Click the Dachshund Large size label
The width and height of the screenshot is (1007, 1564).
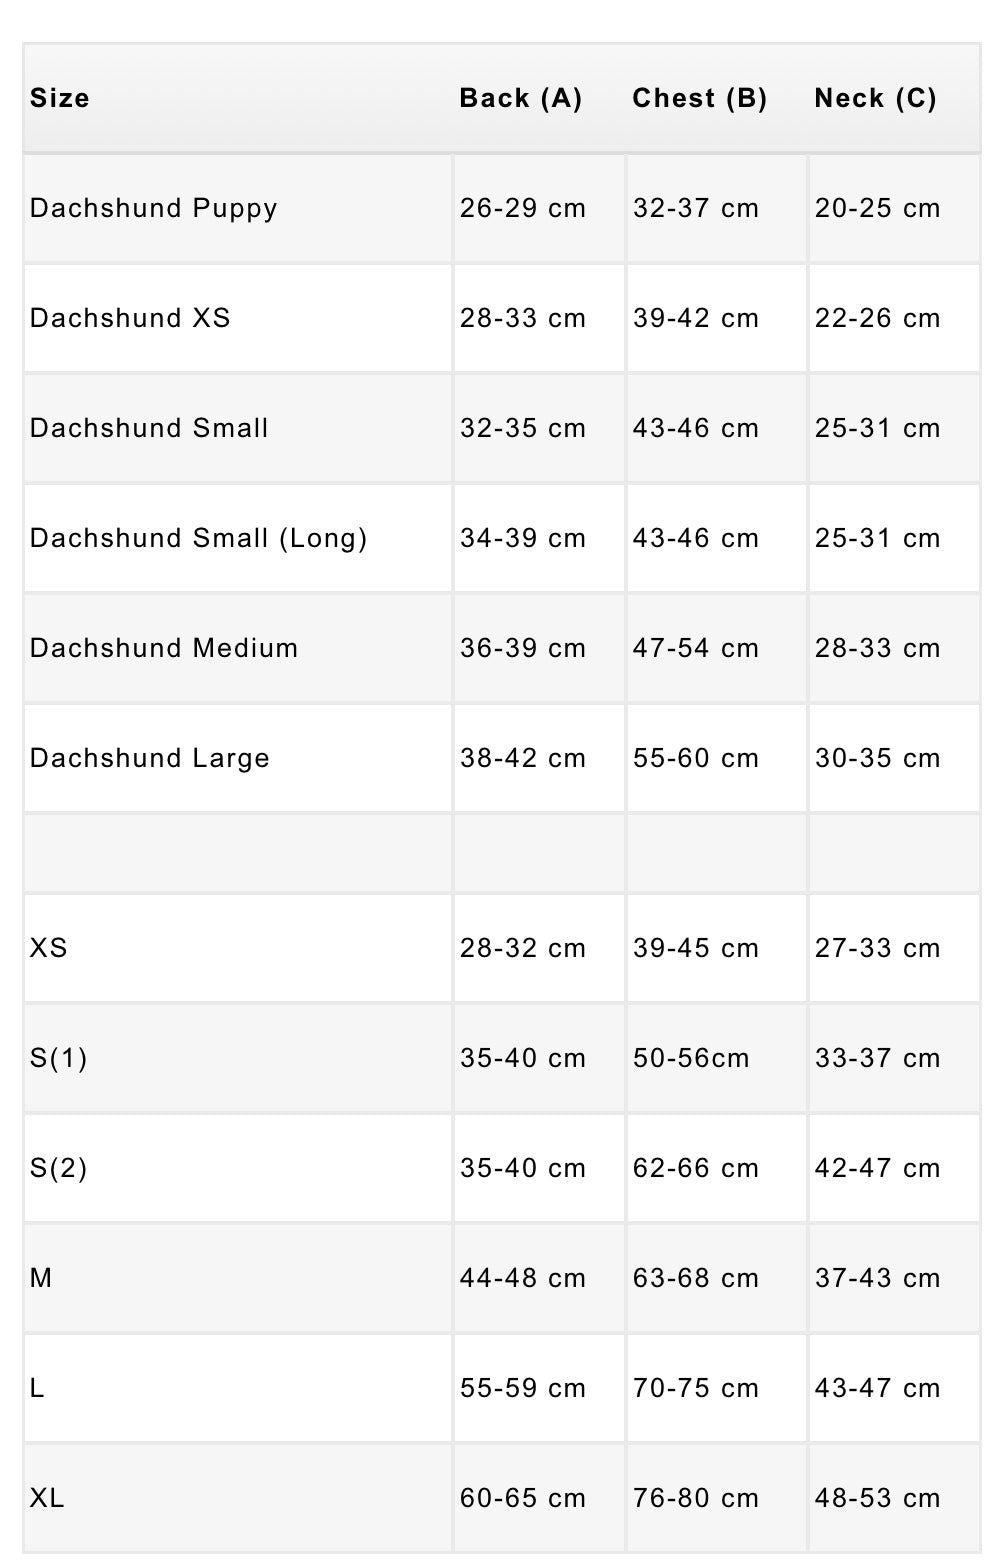pyautogui.click(x=150, y=758)
